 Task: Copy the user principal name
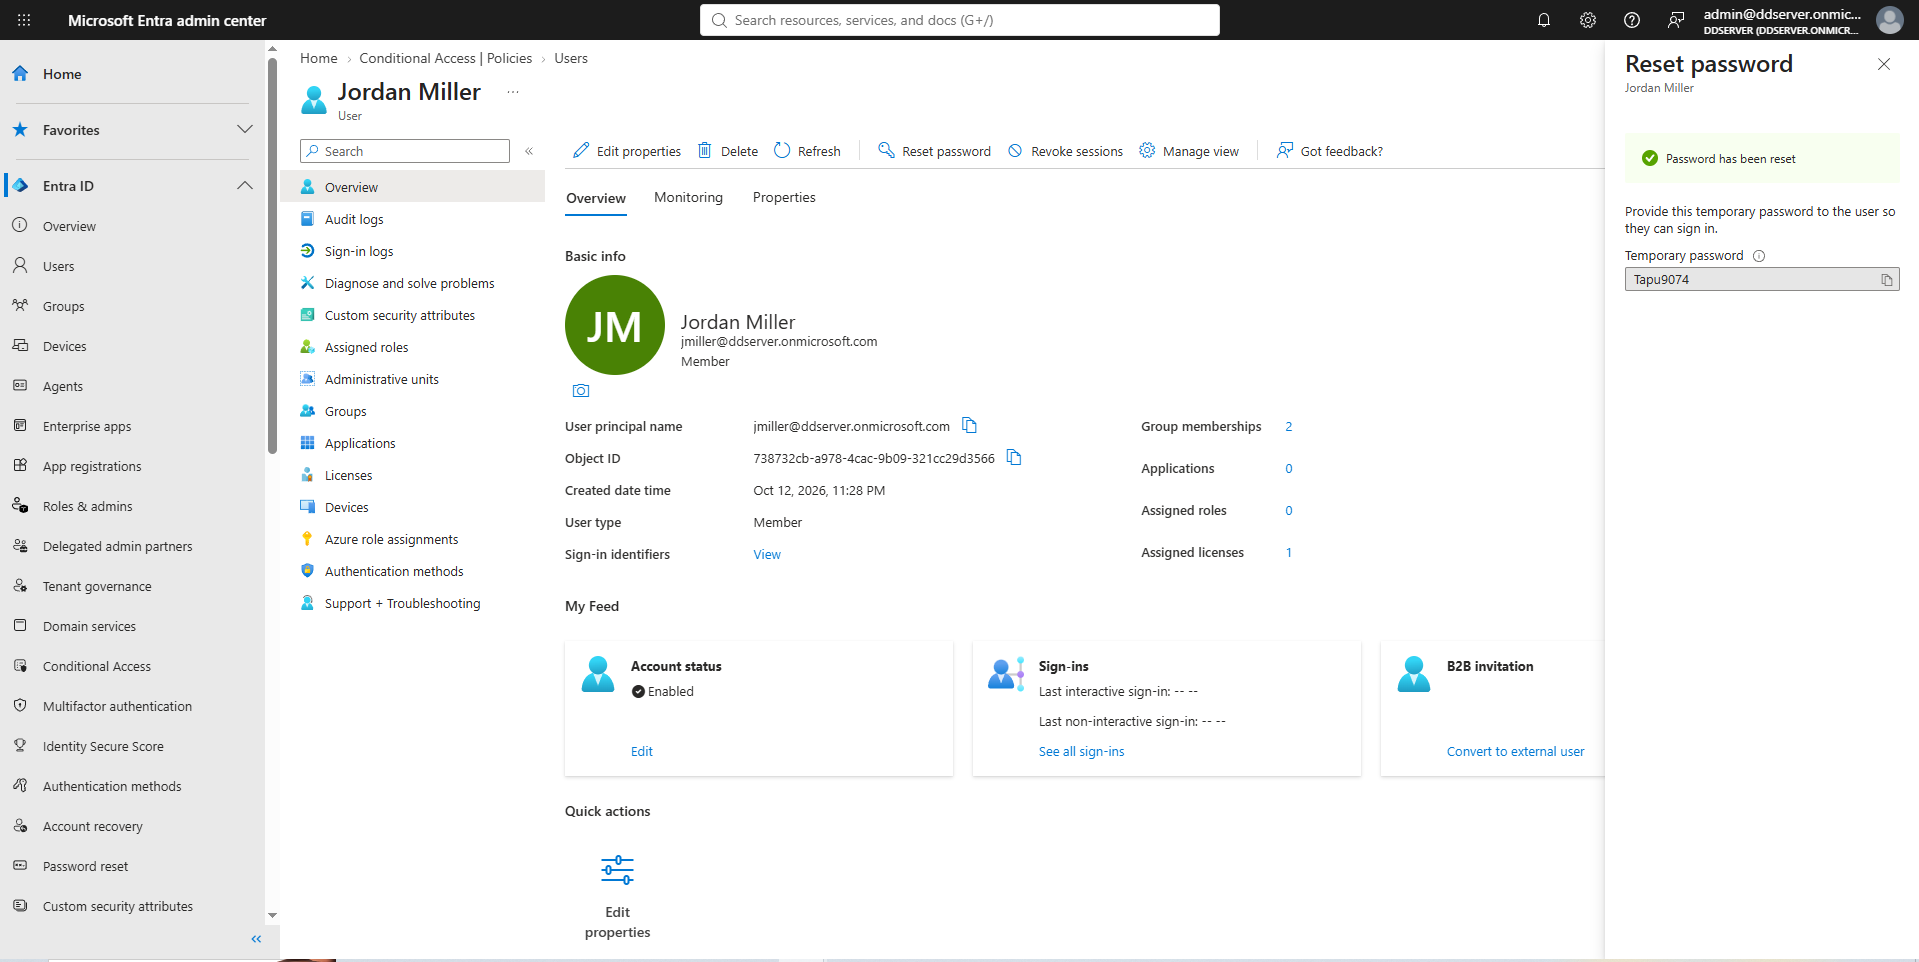pos(969,425)
